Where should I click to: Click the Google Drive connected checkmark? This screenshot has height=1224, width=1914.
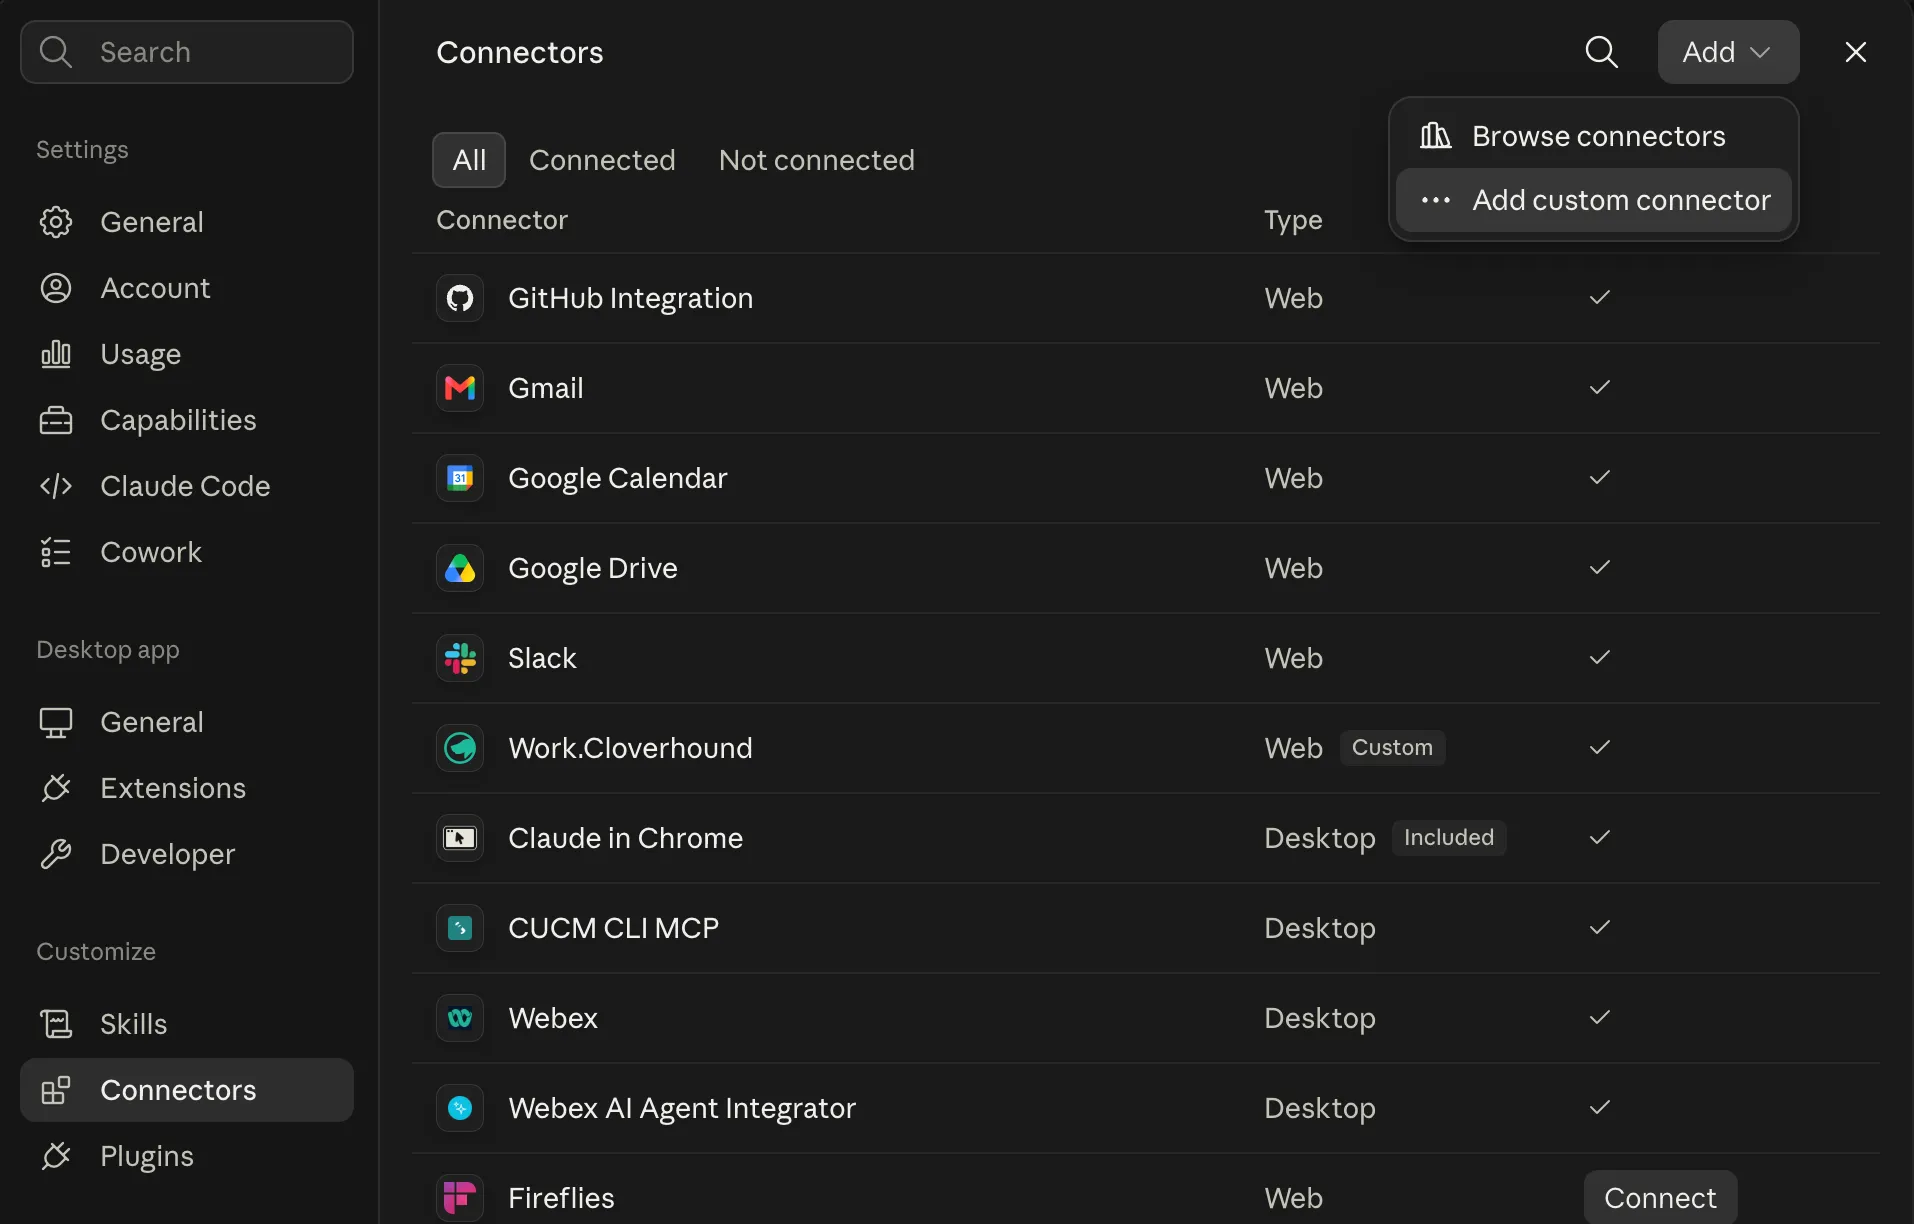1600,567
